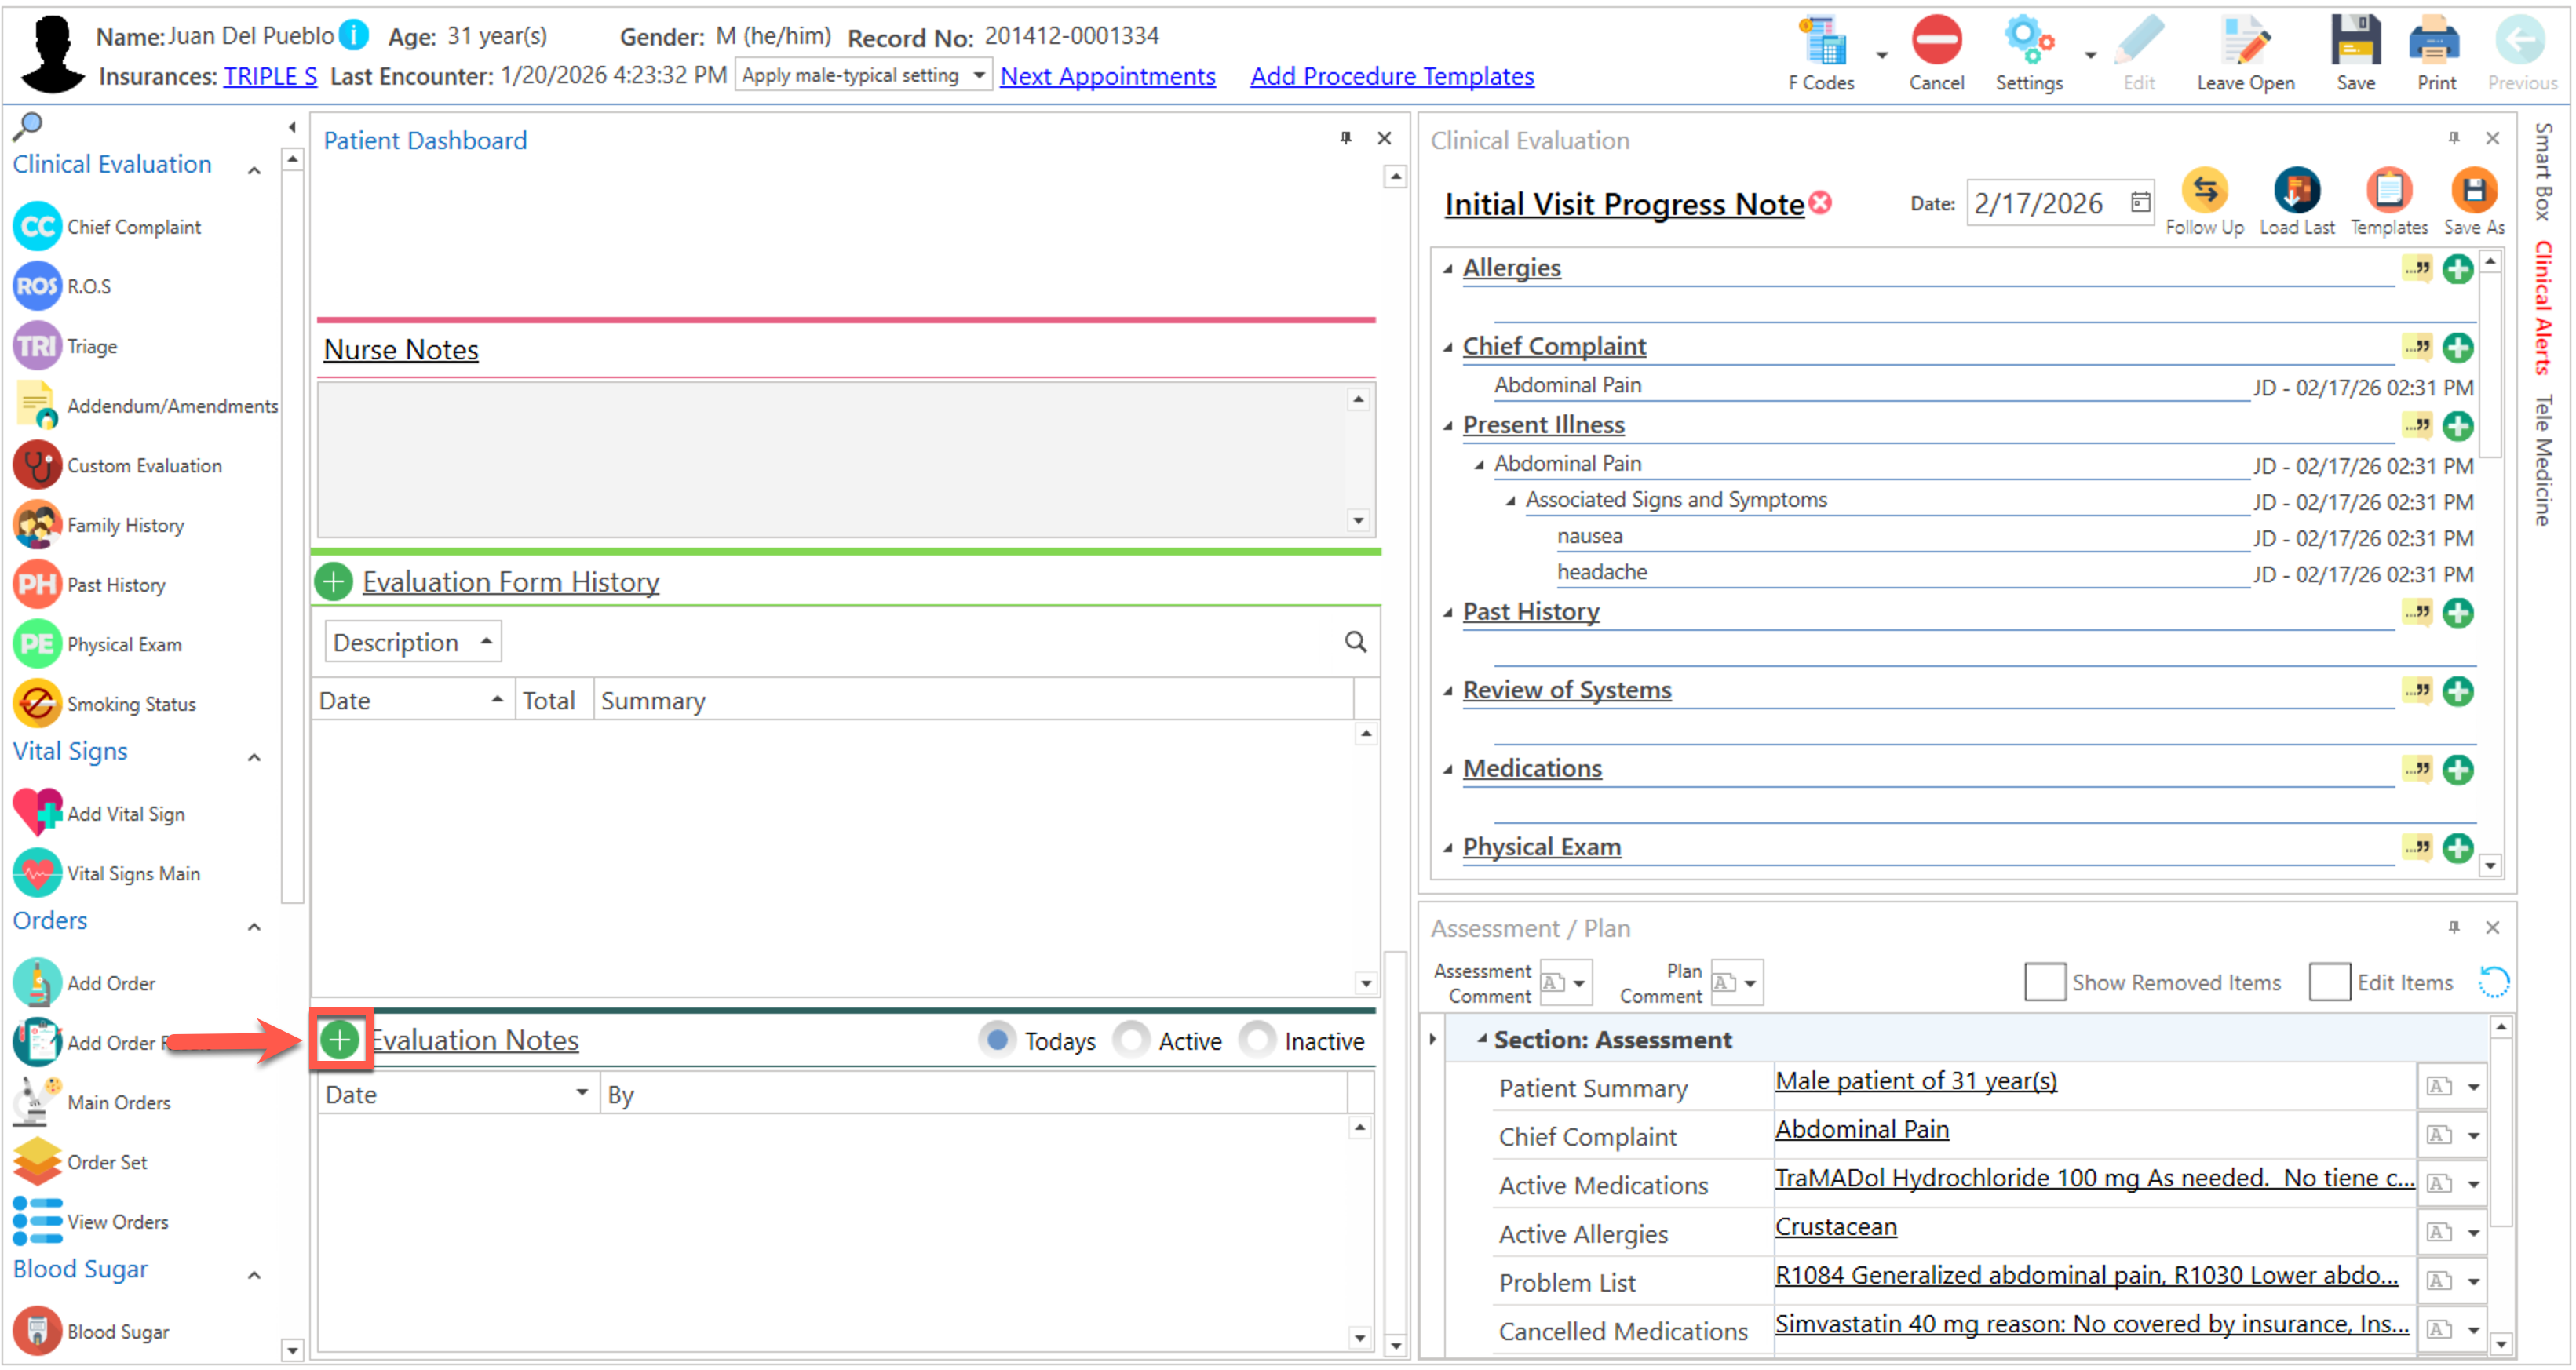Open the Description dropdown in Evaluation Form History
2576x1370 pixels.
click(x=412, y=642)
